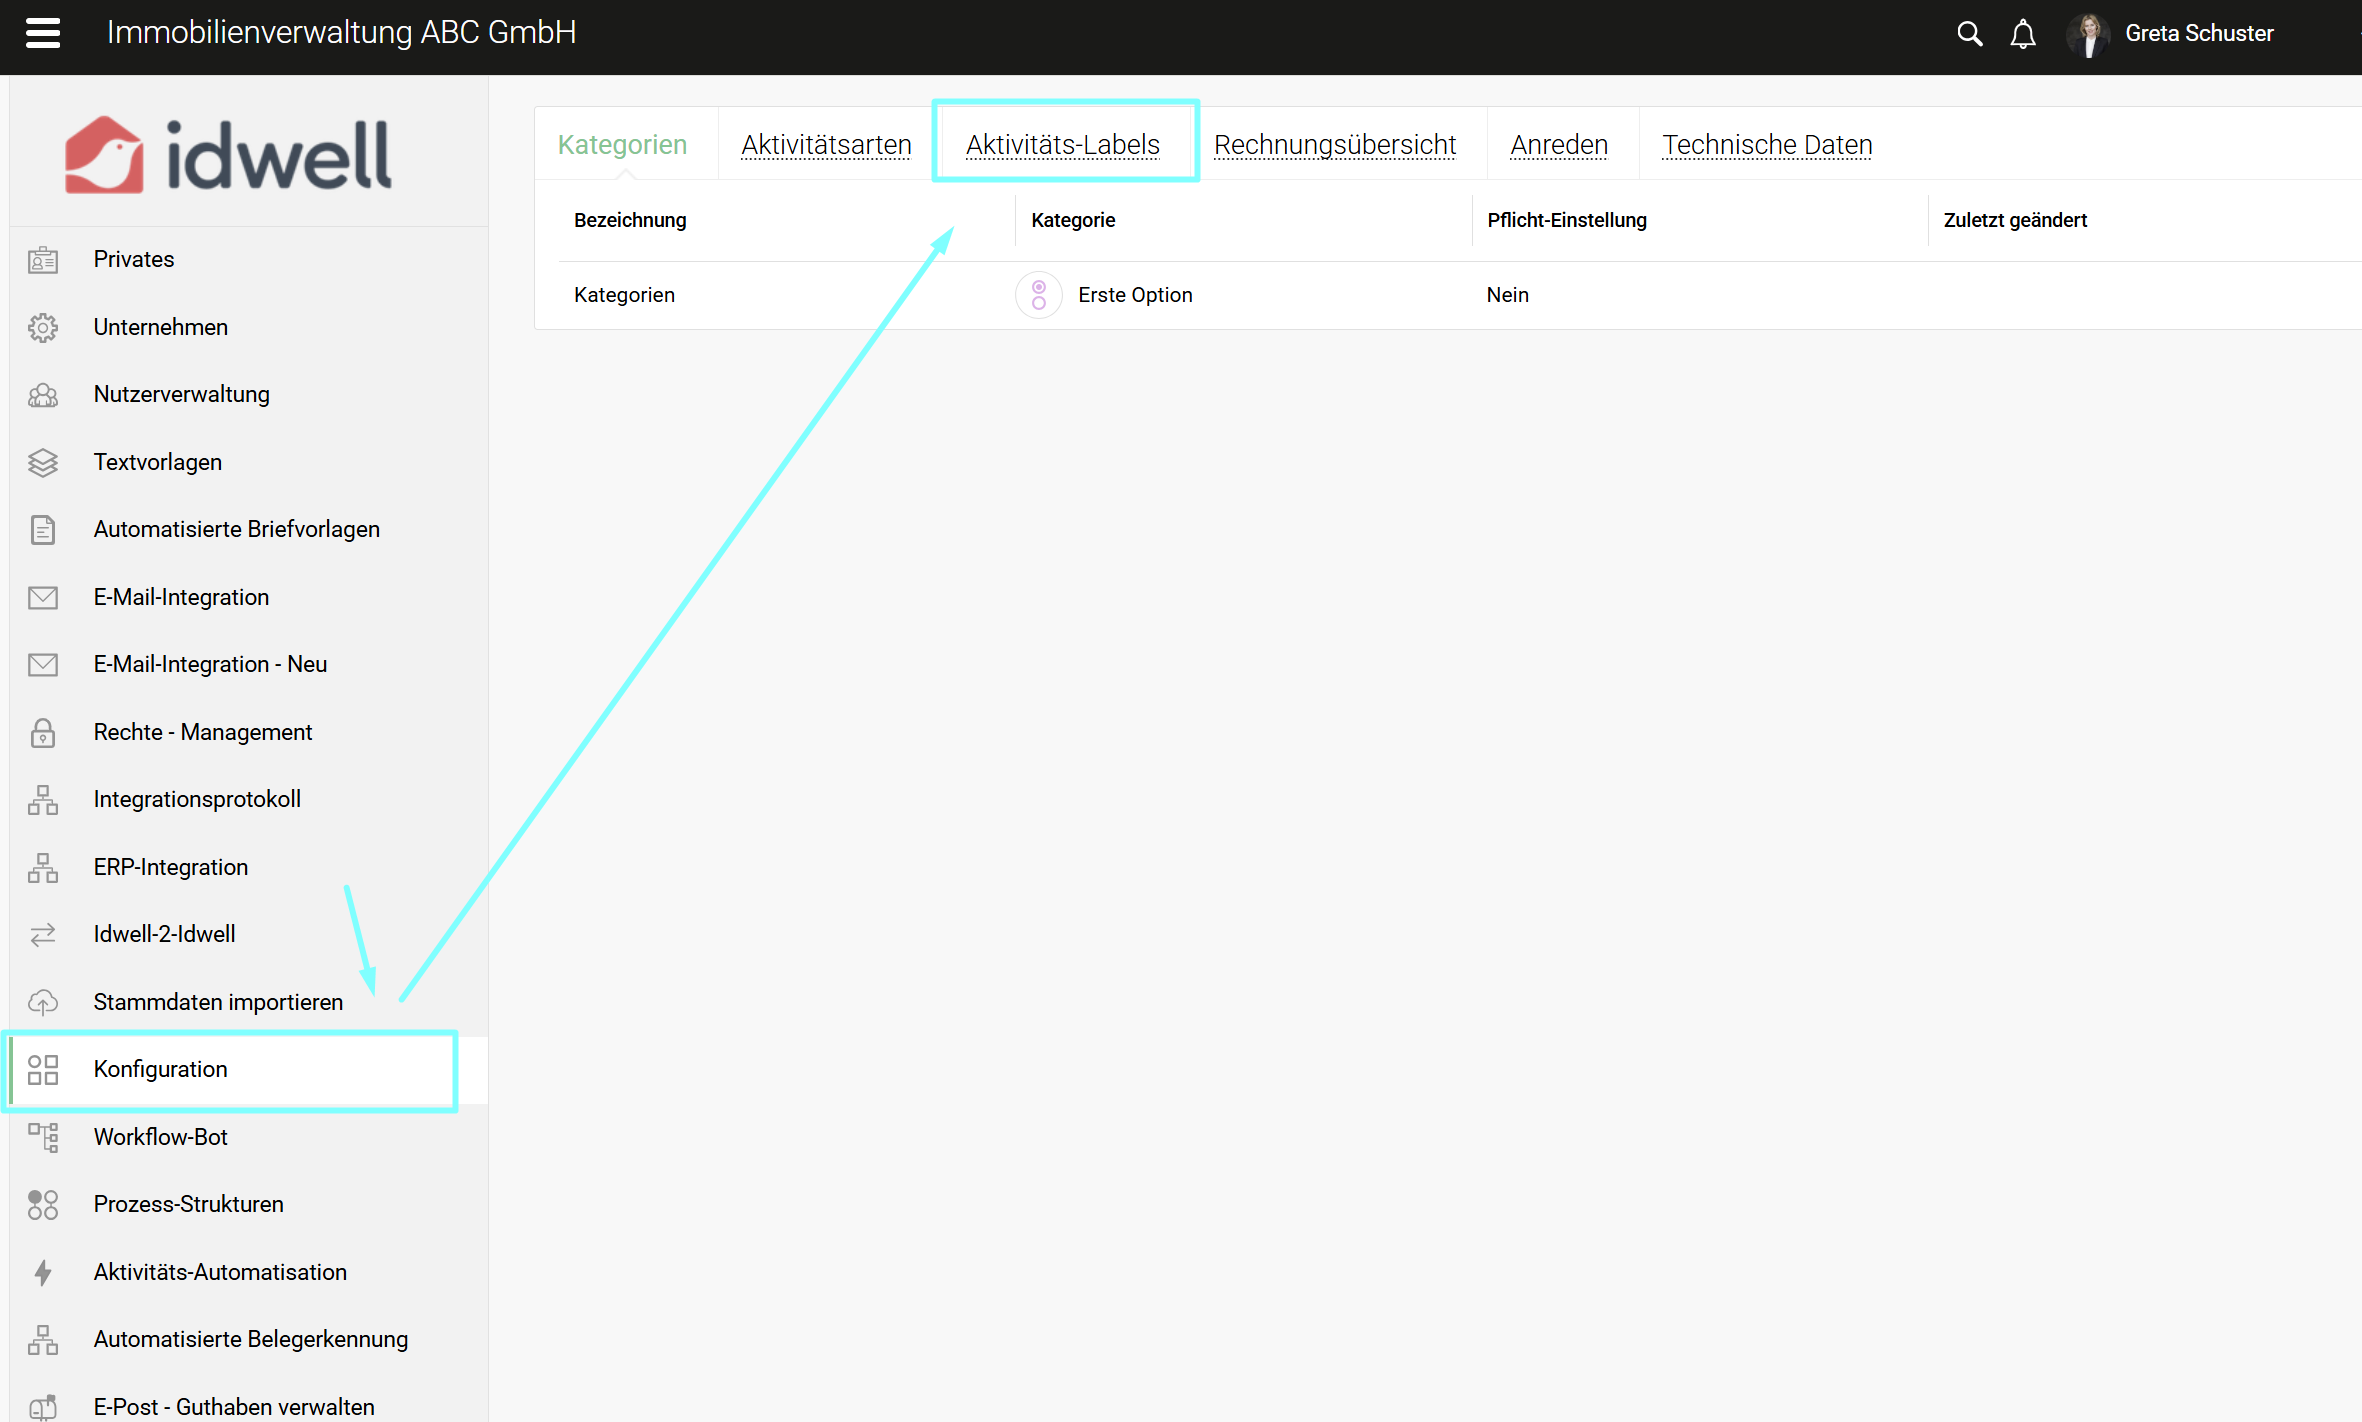2362x1422 pixels.
Task: Go to Workflow-Bot menu entry
Action: 161,1137
